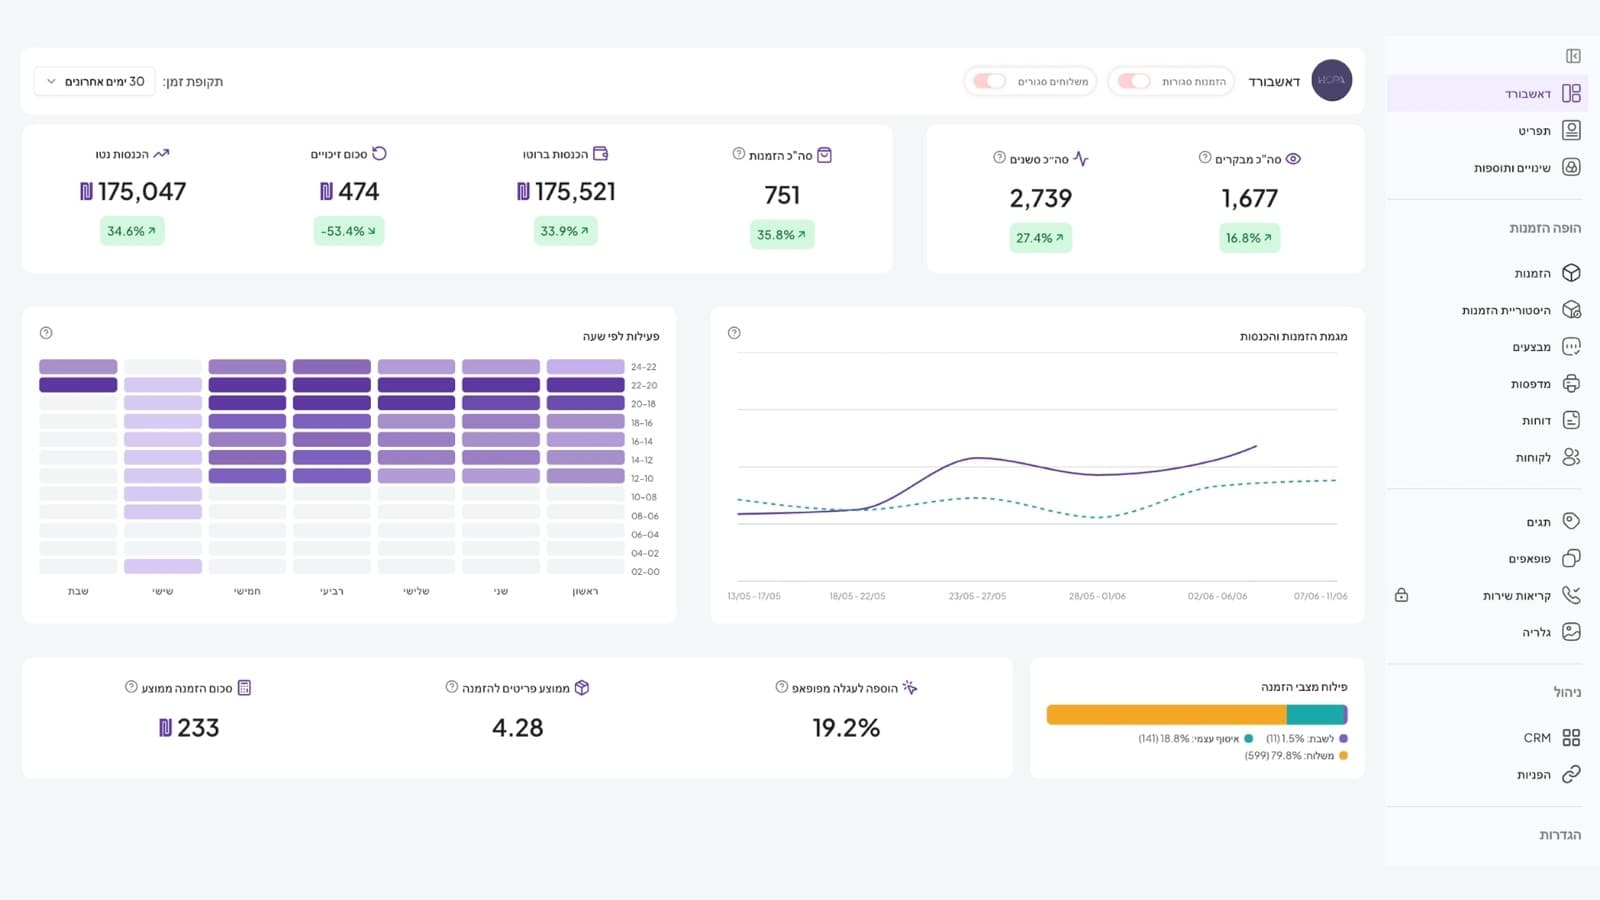1600x900 pixels.
Task: Open Customers (לקוחות) sidebar icon
Action: [x=1571, y=457]
